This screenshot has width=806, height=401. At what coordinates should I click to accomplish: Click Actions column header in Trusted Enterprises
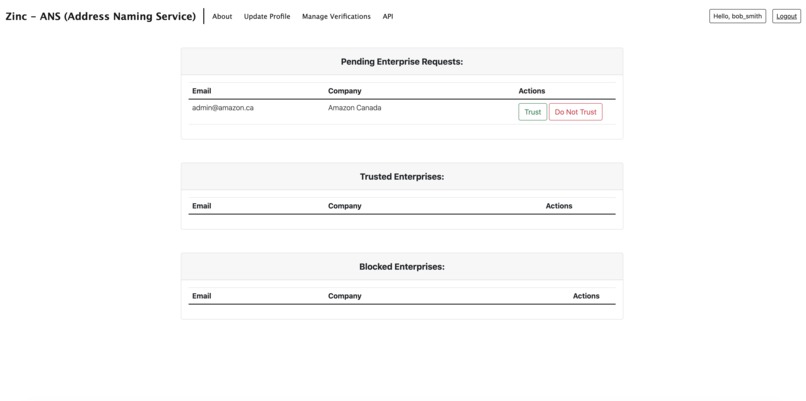pyautogui.click(x=559, y=206)
